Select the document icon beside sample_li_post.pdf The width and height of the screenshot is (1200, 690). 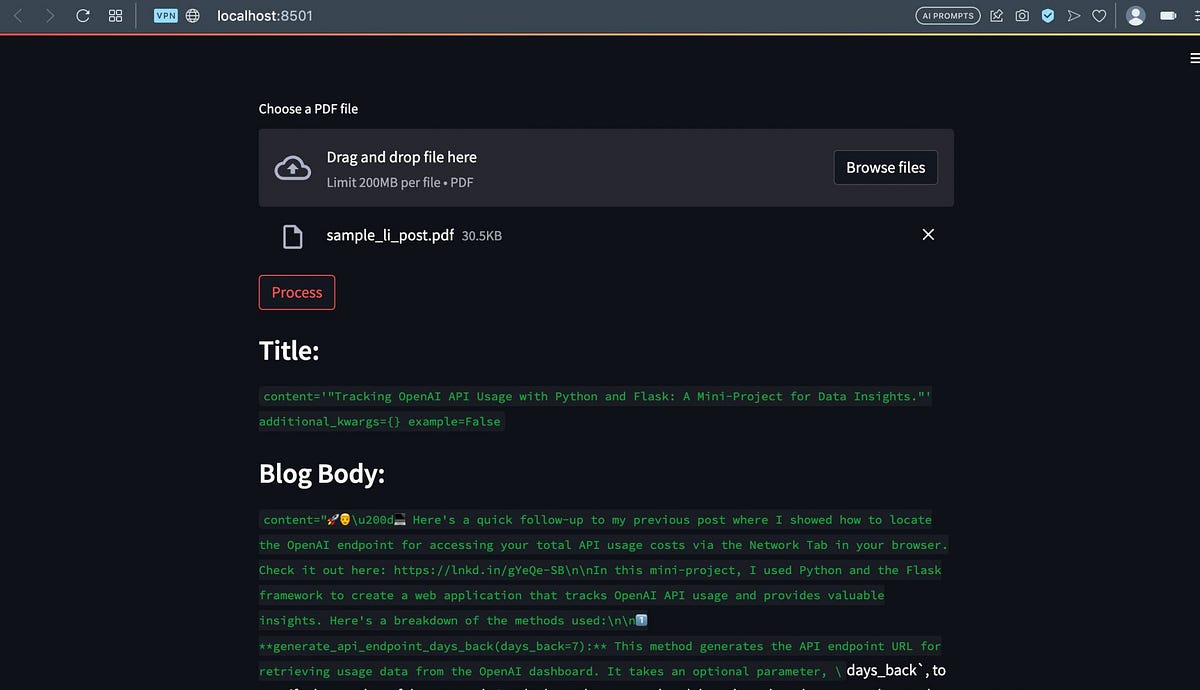293,236
